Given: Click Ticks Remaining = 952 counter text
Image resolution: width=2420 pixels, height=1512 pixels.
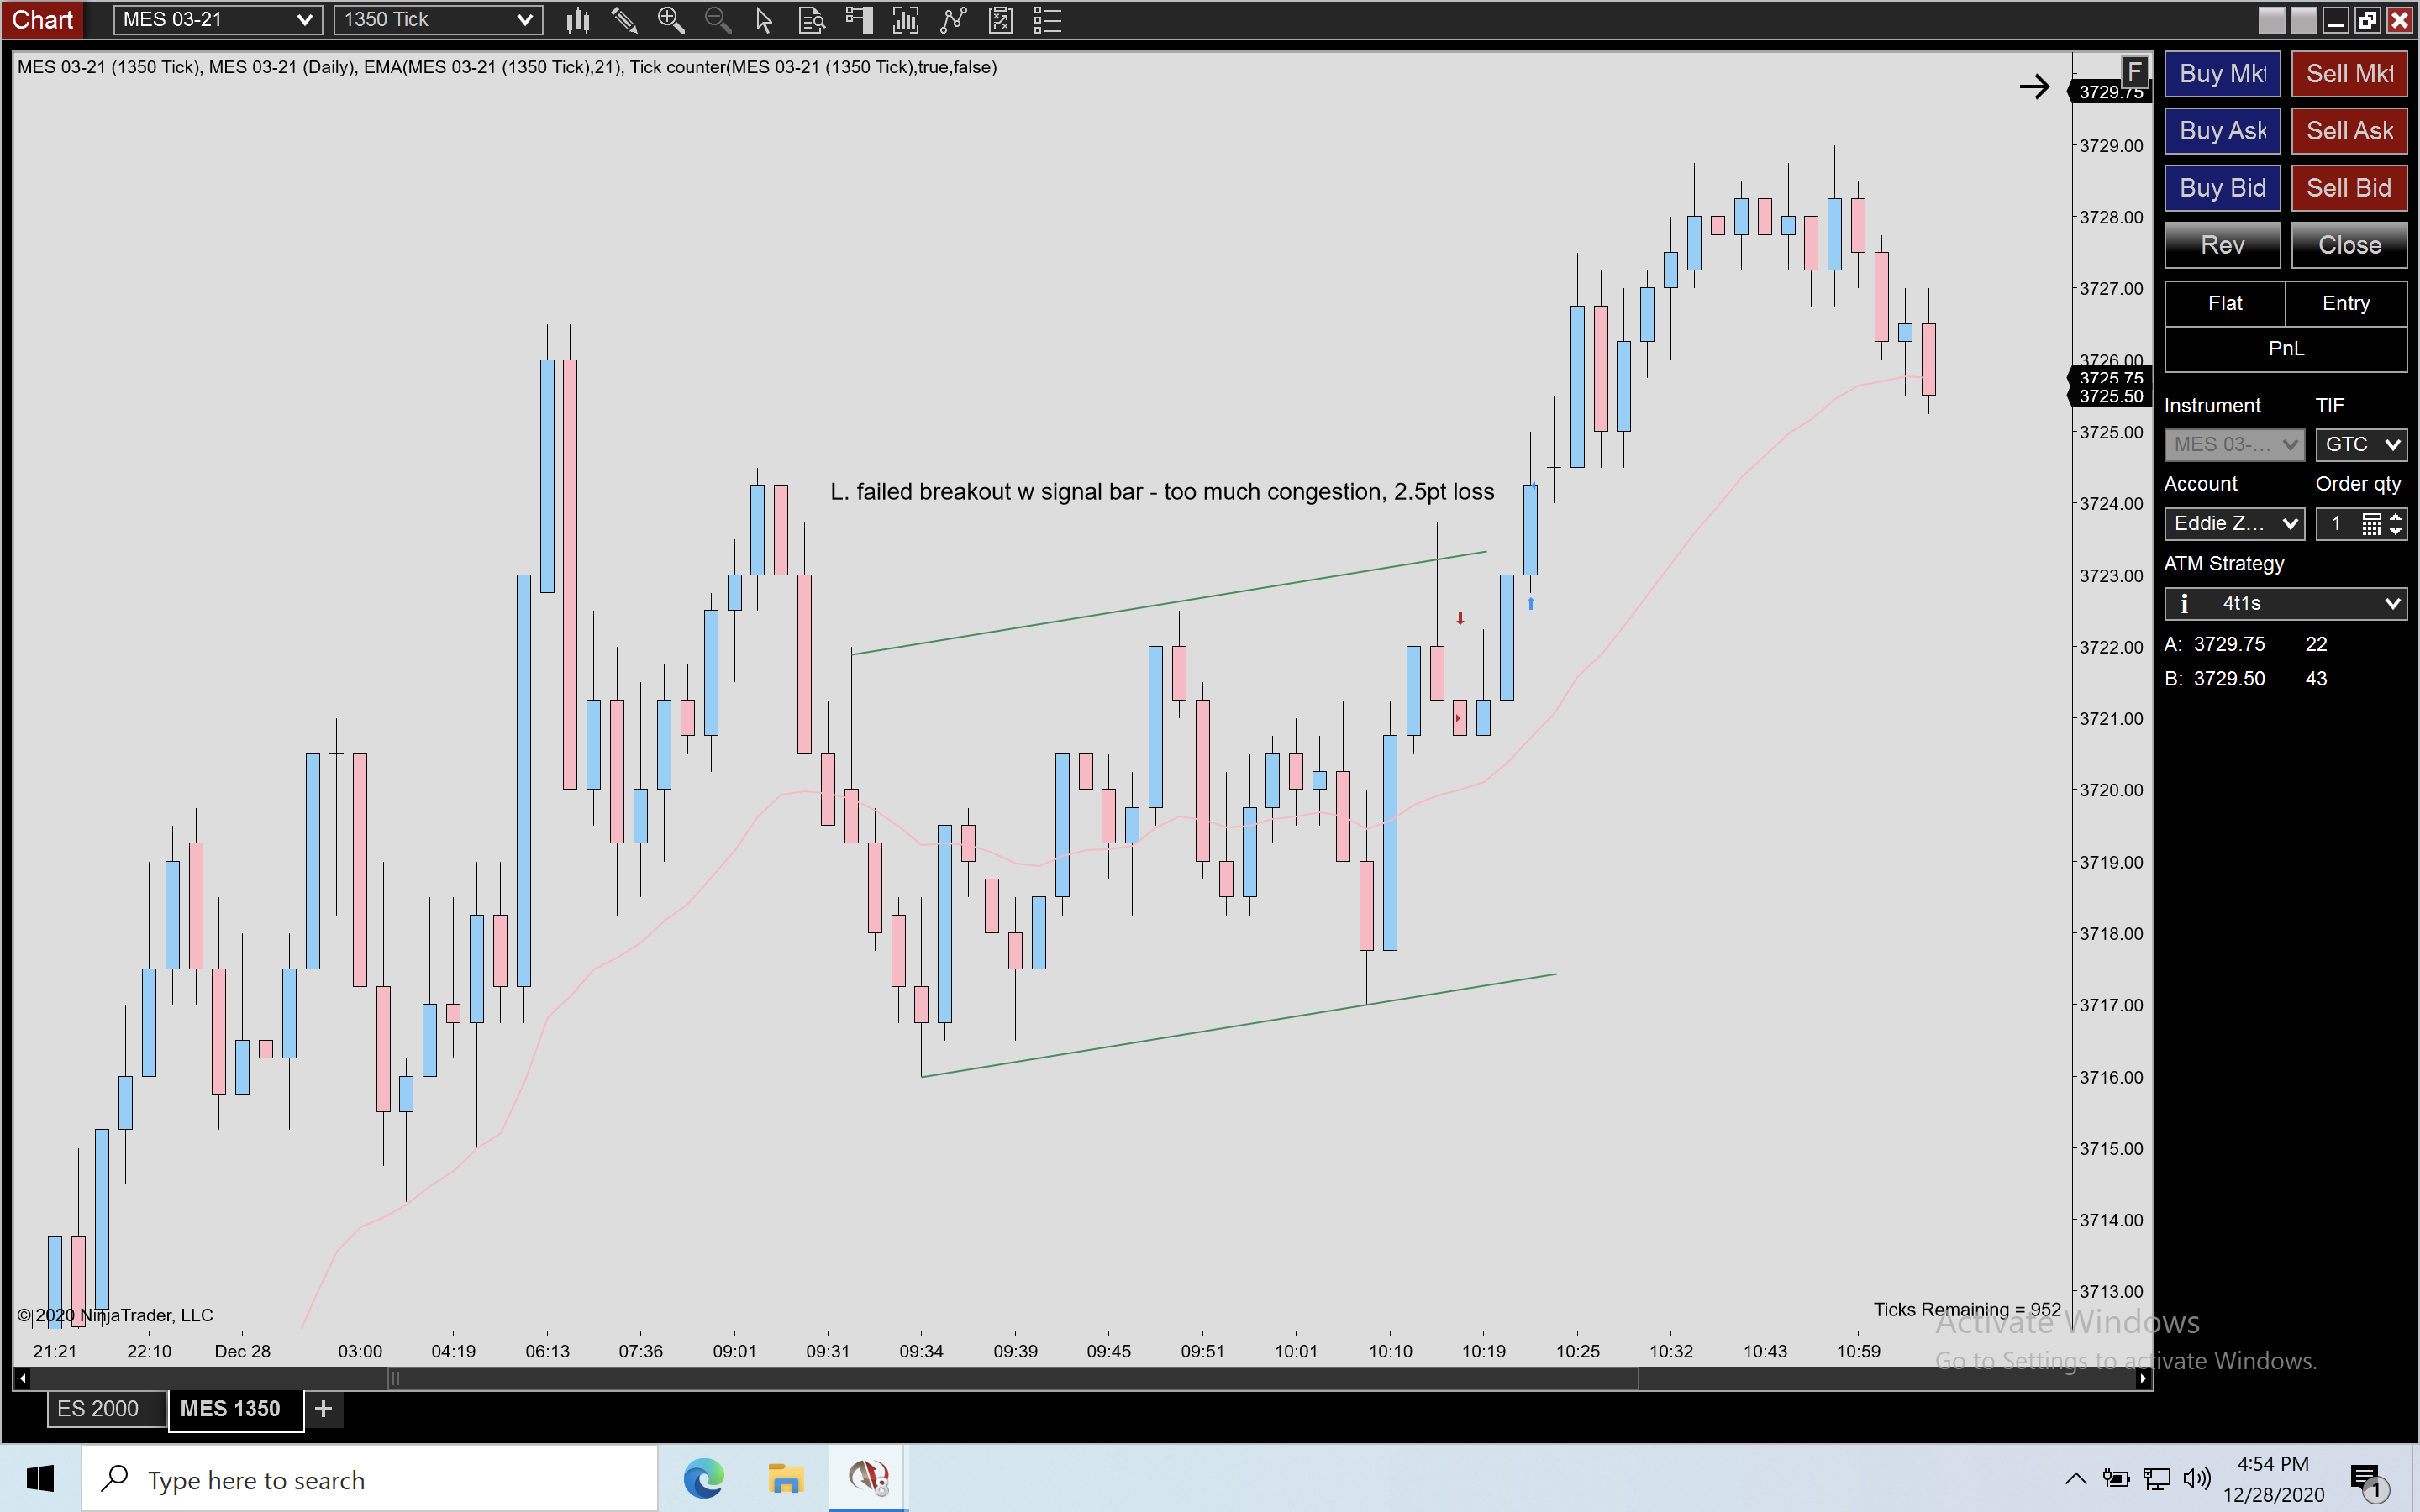Looking at the screenshot, I should [1966, 1310].
